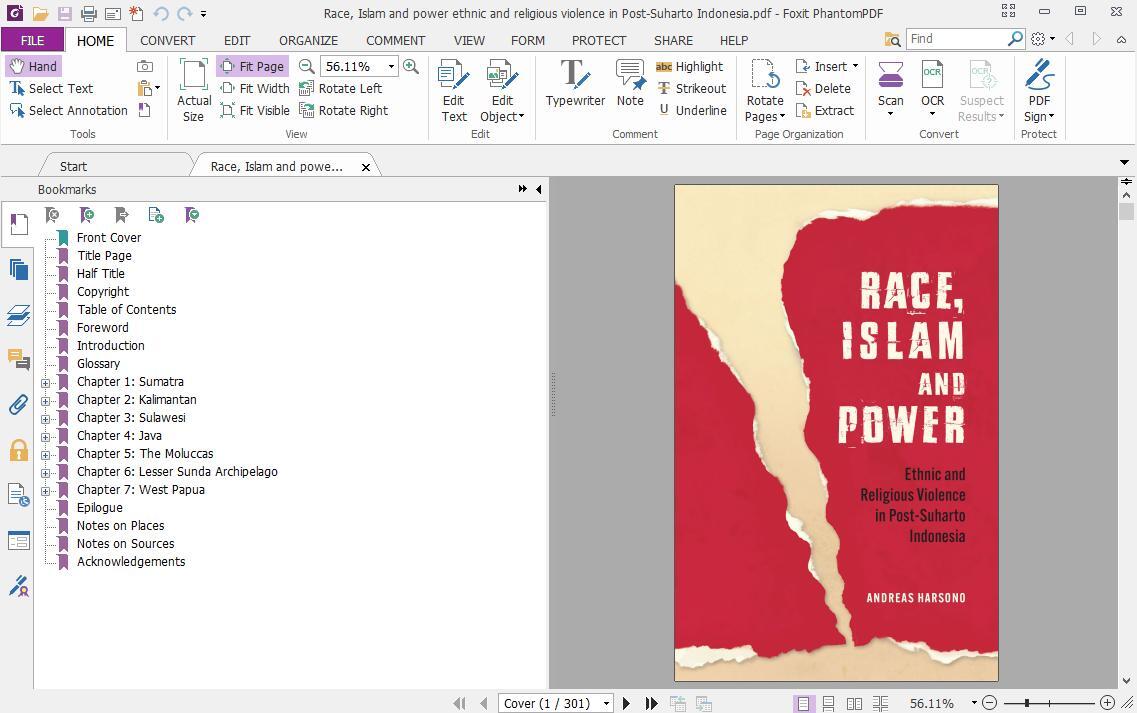Select the Typewriter tool
The image size is (1137, 713).
coord(575,84)
